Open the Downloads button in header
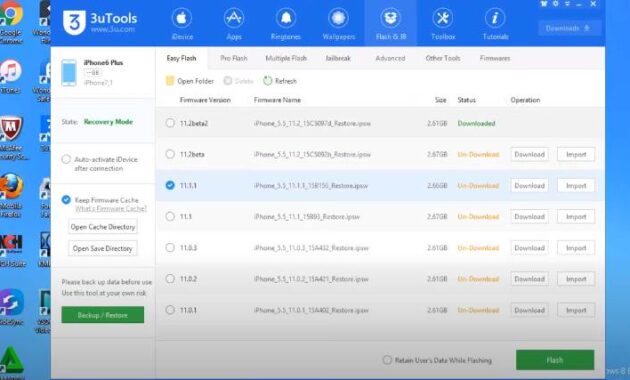Viewport: 630px width, 380px height. point(569,28)
